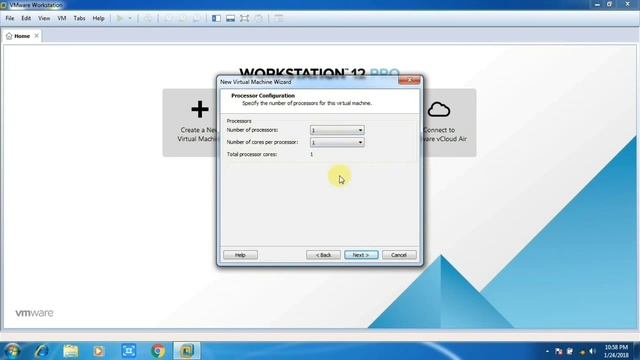The height and width of the screenshot is (360, 640).
Task: Click the console view toolbar icon
Action: tap(279, 18)
